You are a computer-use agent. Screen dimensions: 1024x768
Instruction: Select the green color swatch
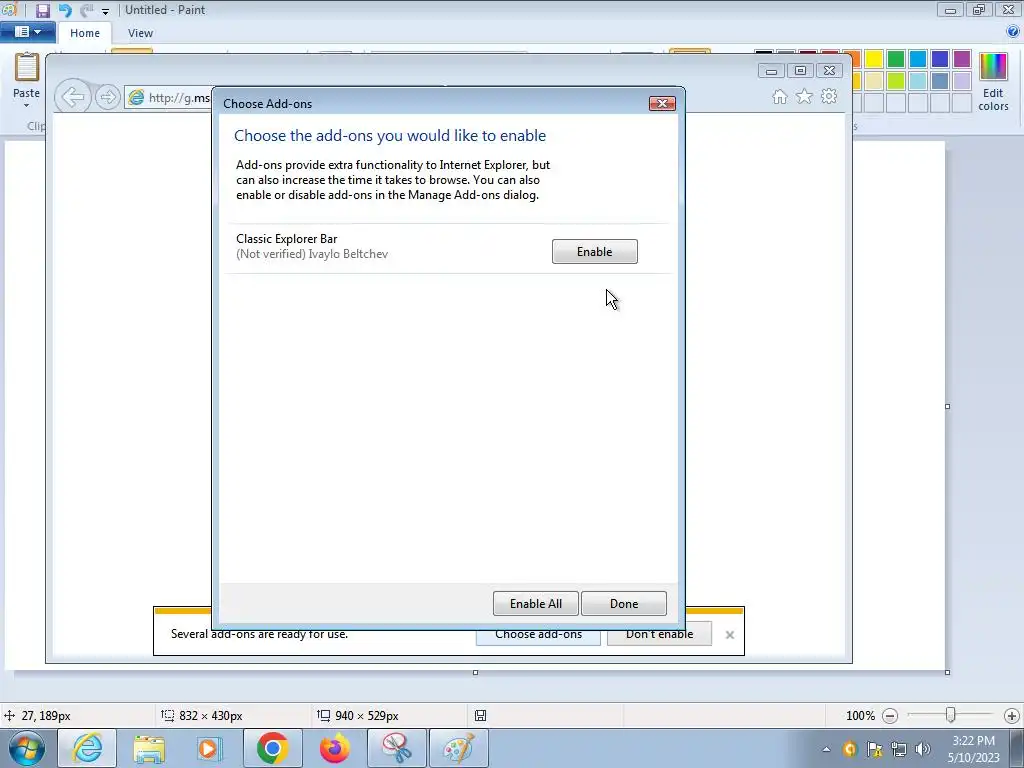click(x=896, y=59)
